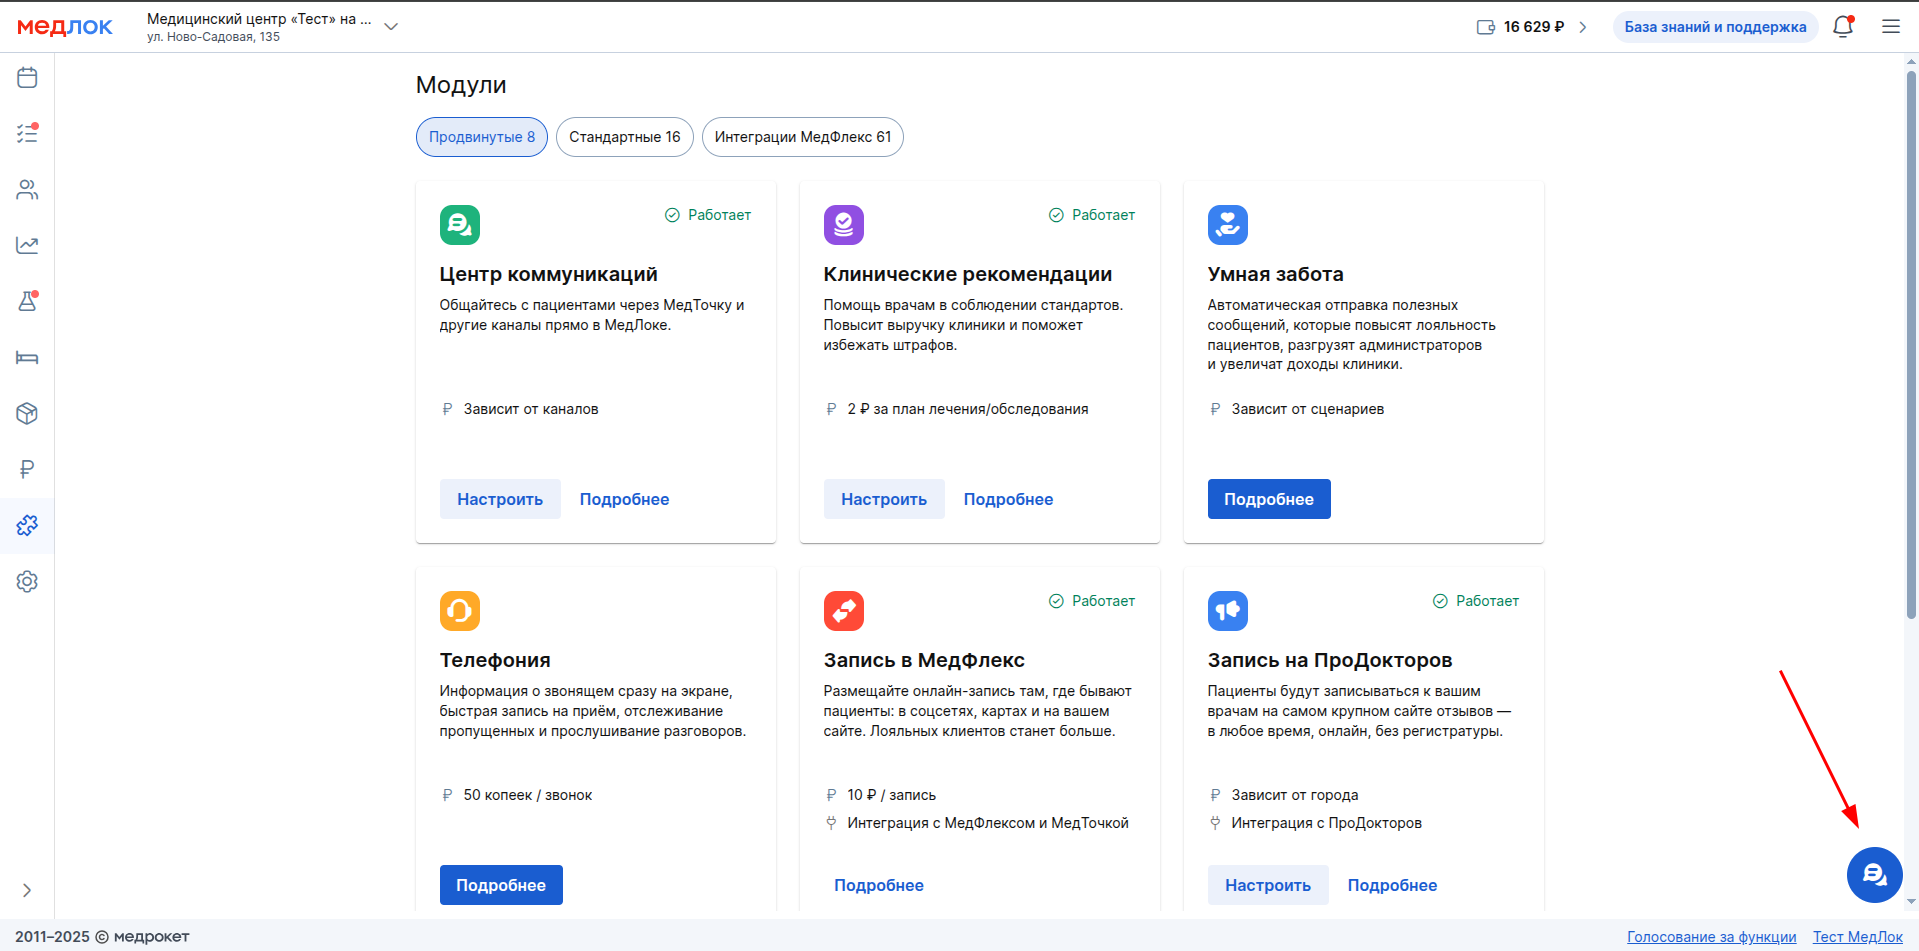The height and width of the screenshot is (951, 1919).
Task: Open the clinic selector dropdown chevron
Action: coord(391,27)
